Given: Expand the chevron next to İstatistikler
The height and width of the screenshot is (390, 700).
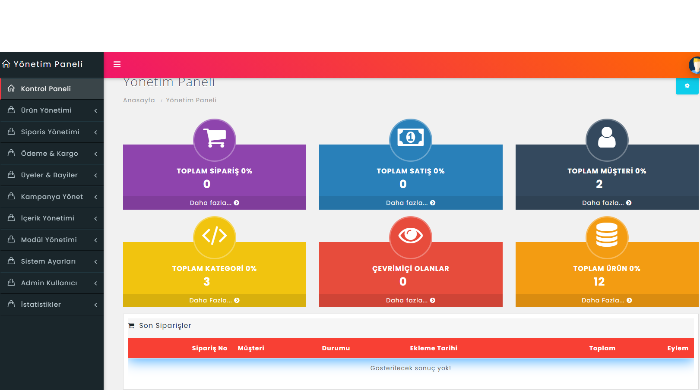Looking at the screenshot, I should pyautogui.click(x=96, y=305).
